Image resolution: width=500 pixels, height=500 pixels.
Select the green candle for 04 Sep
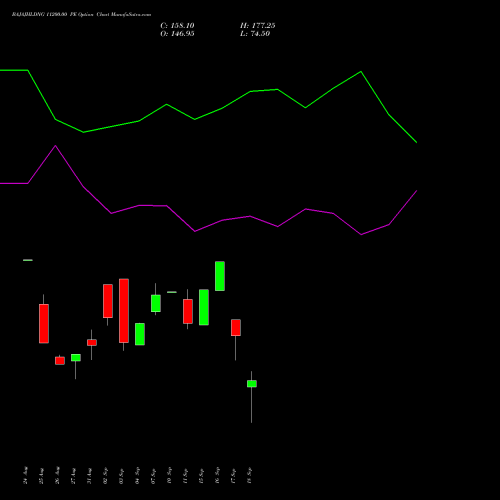(x=140, y=334)
